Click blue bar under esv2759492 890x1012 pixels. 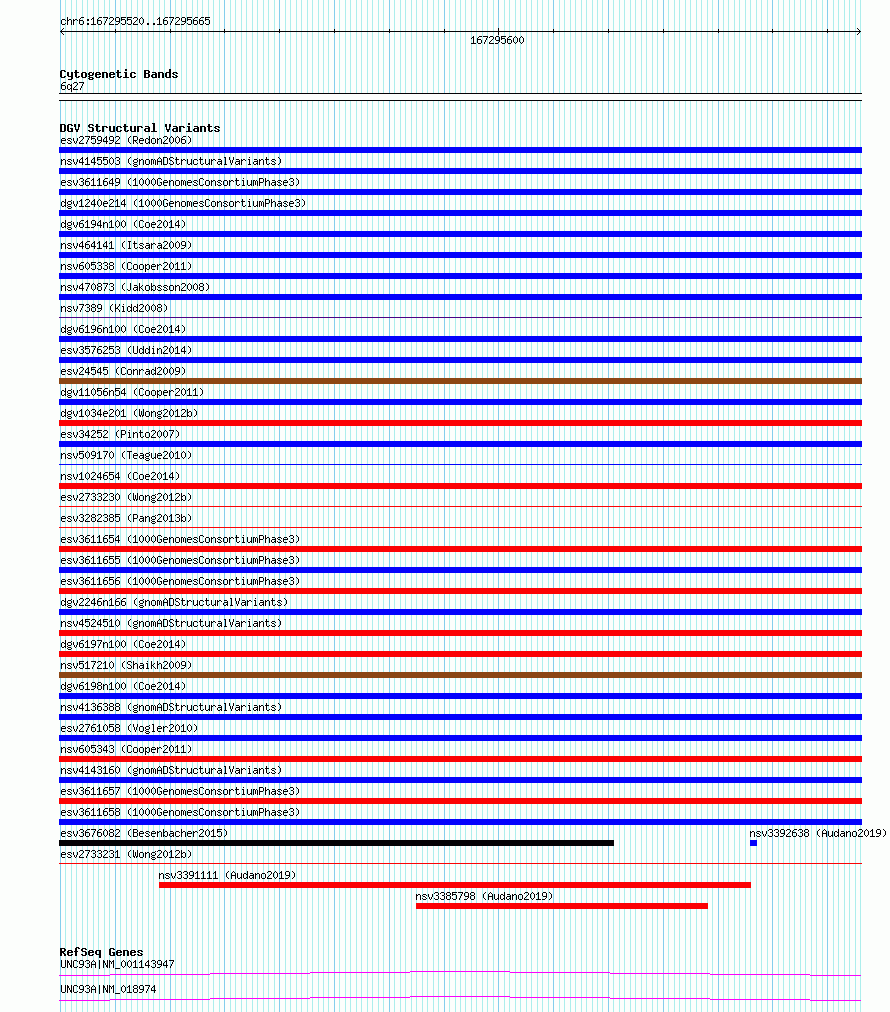(x=460, y=150)
